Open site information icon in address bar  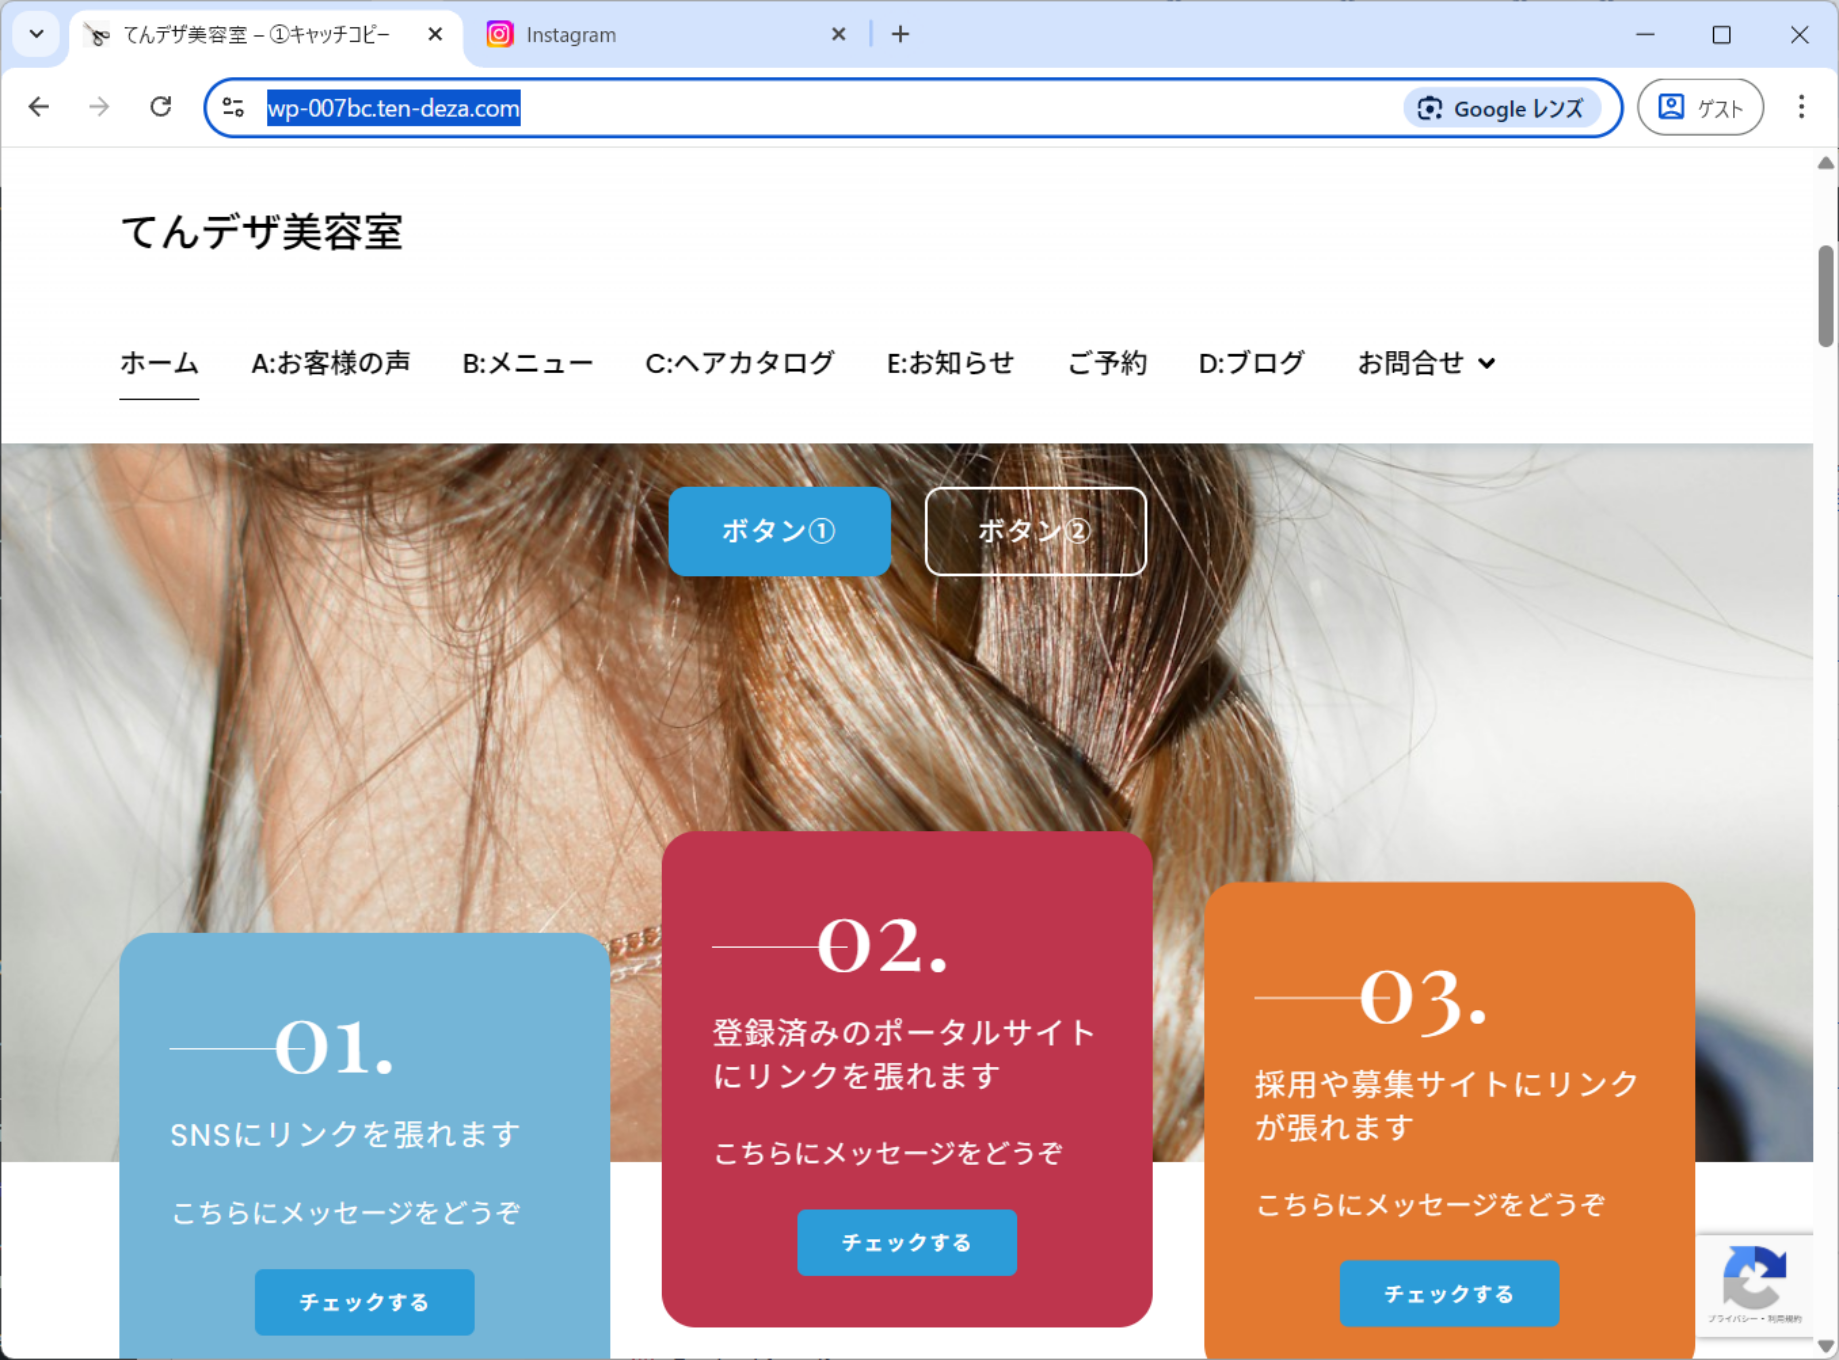click(234, 108)
